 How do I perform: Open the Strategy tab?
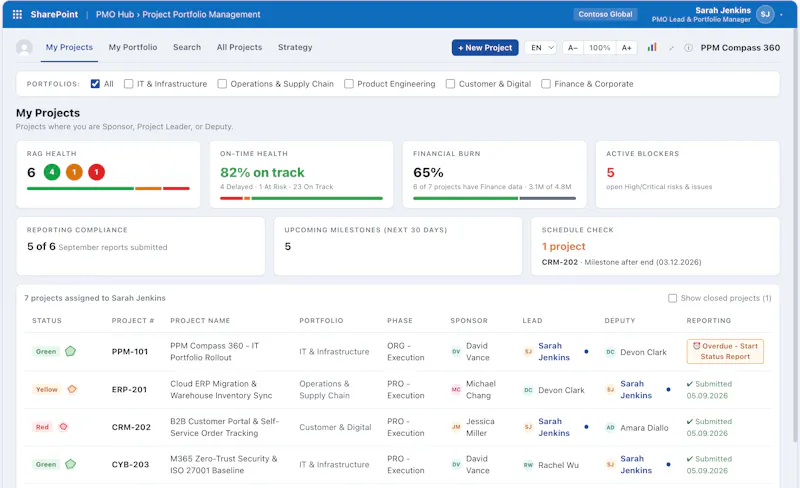tap(295, 47)
